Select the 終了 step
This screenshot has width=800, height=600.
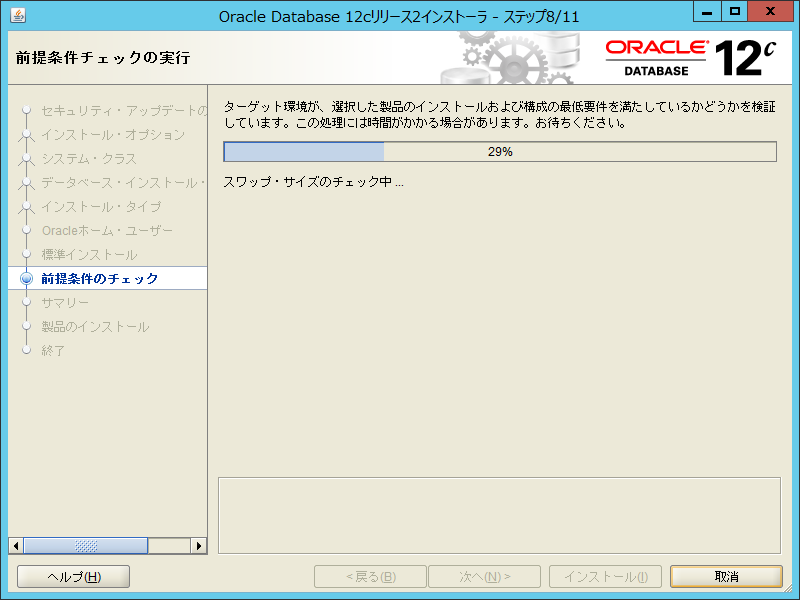click(x=53, y=351)
